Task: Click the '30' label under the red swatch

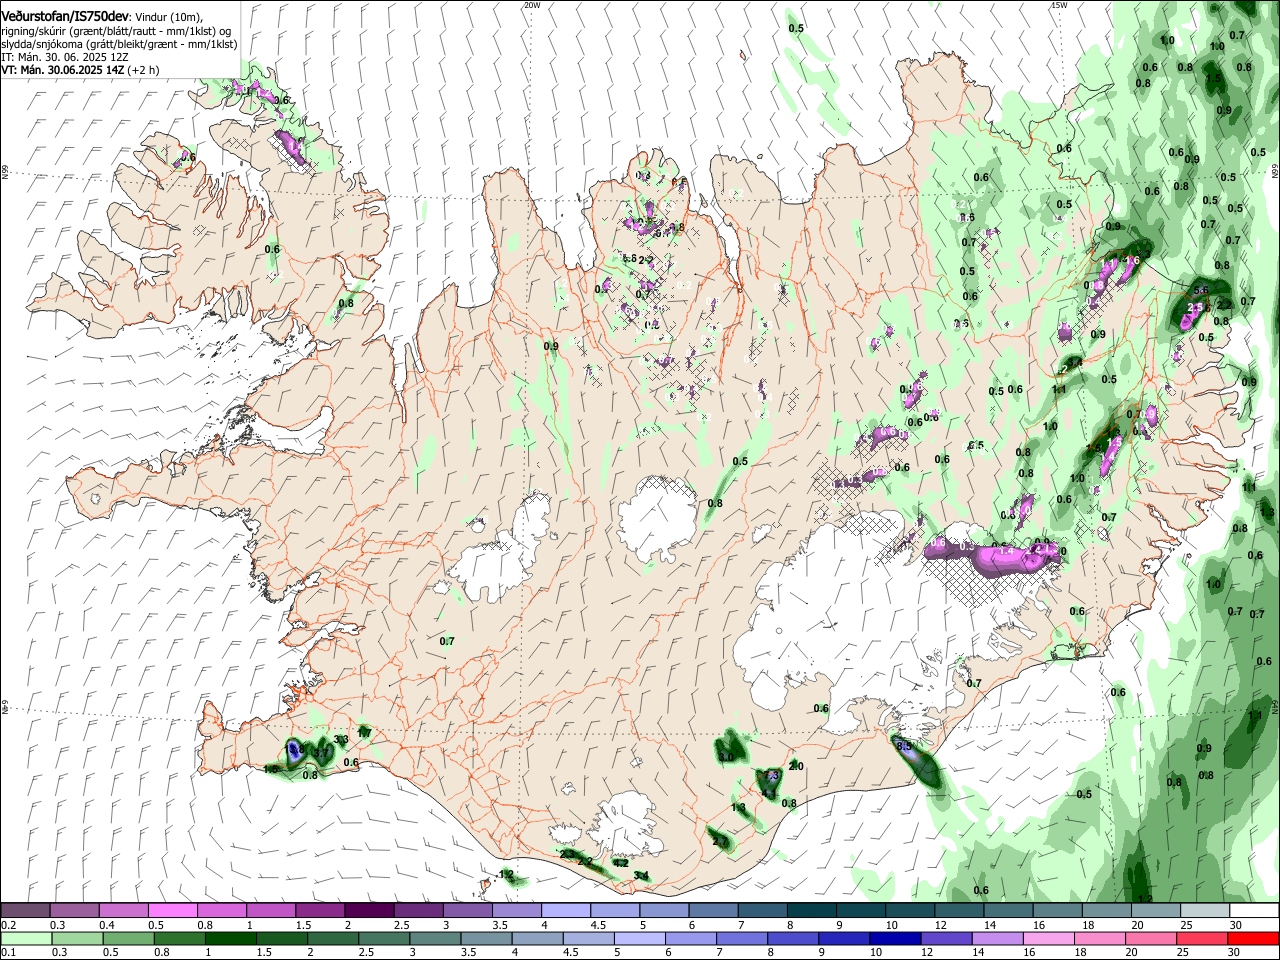Action: tap(1236, 953)
